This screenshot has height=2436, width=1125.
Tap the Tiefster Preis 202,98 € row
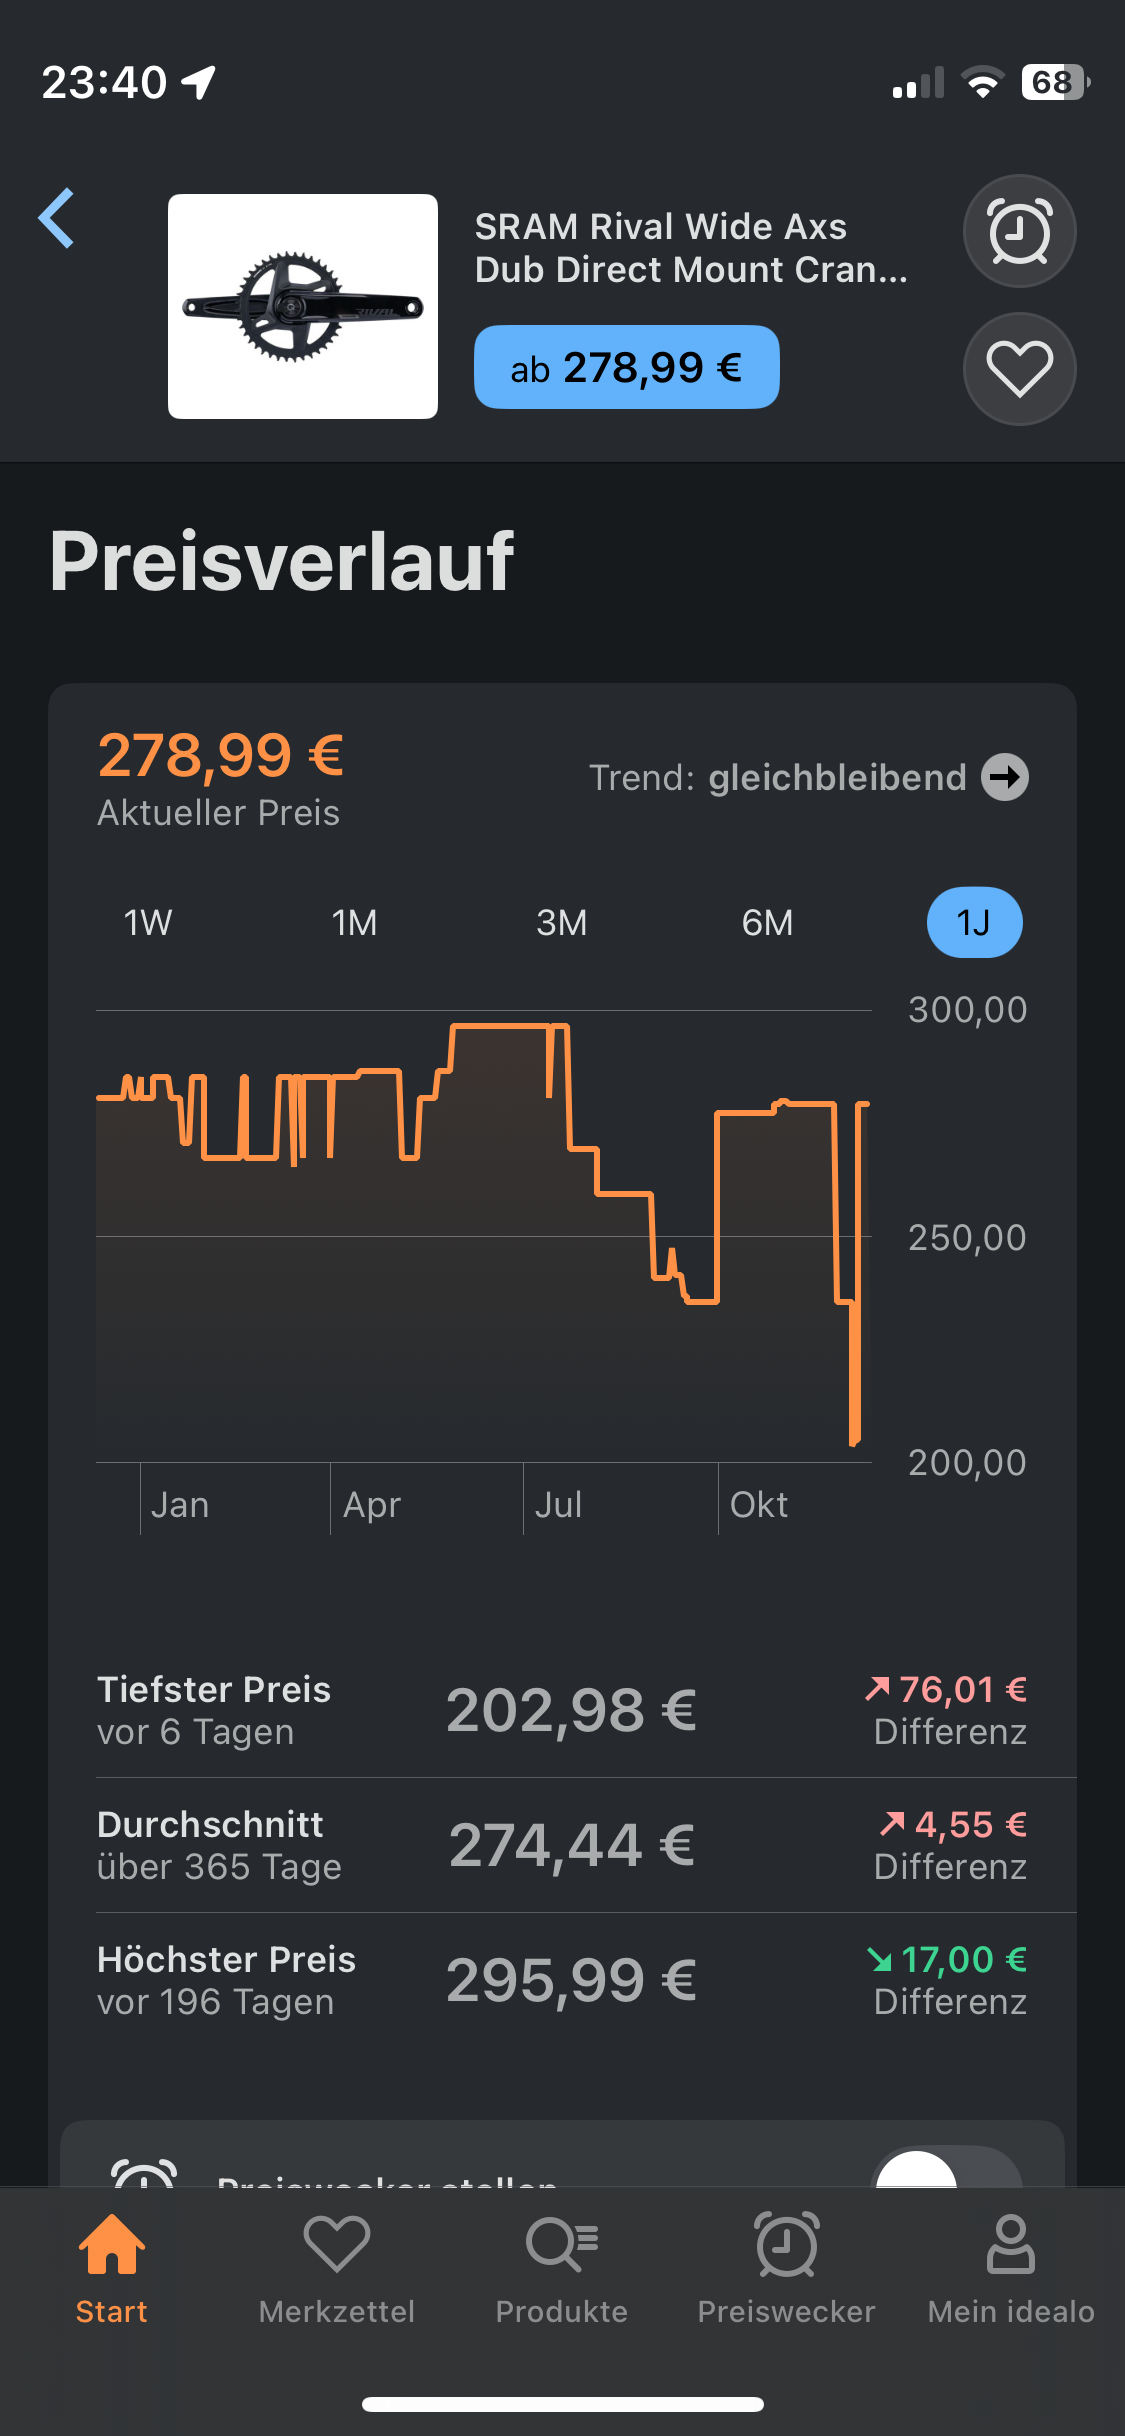tap(562, 1710)
